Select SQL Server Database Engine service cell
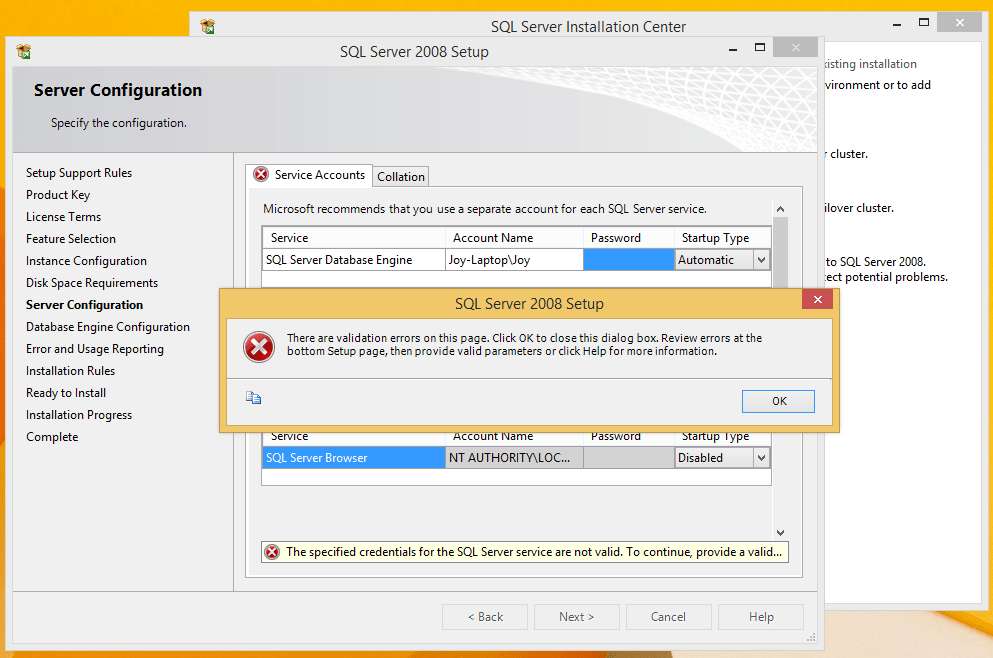The image size is (993, 658). (353, 260)
